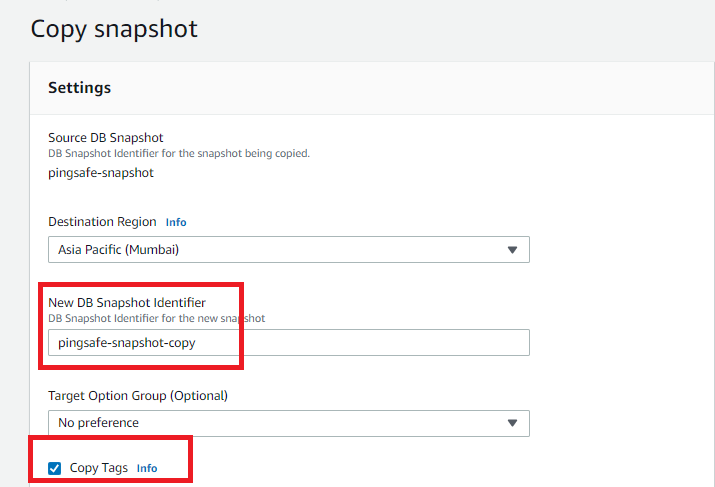Click the Settings panel header
This screenshot has width=715, height=487.
point(80,88)
